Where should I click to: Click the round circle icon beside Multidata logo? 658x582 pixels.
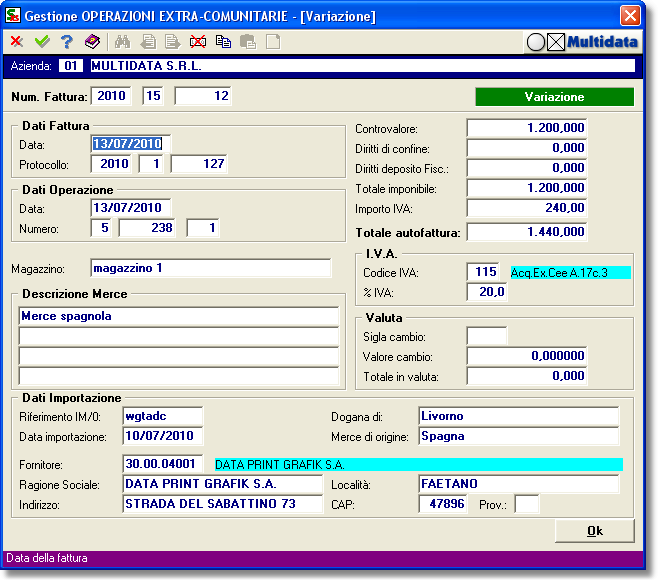[536, 42]
